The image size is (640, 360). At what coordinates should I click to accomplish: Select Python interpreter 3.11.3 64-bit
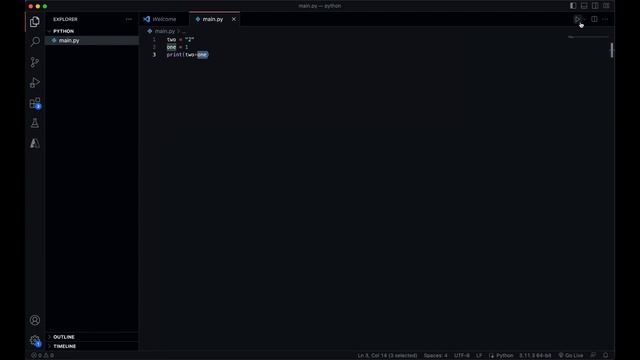point(535,355)
